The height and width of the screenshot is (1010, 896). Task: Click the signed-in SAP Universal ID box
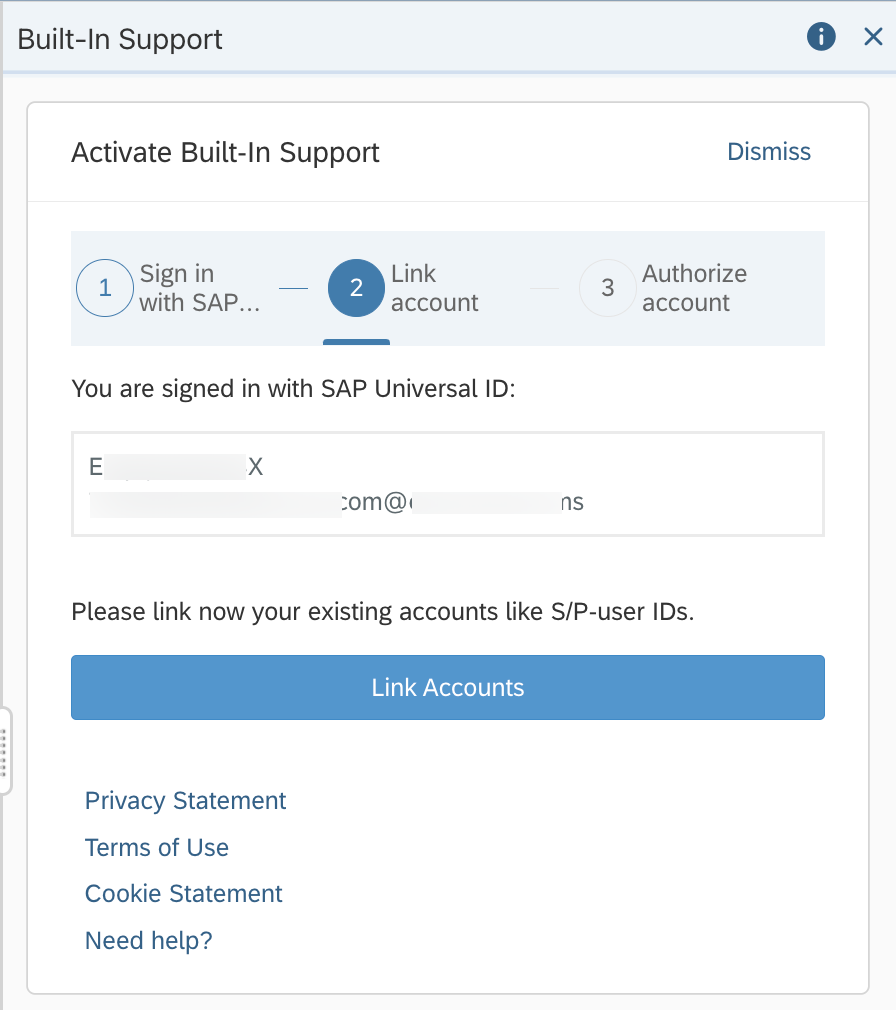click(x=448, y=484)
